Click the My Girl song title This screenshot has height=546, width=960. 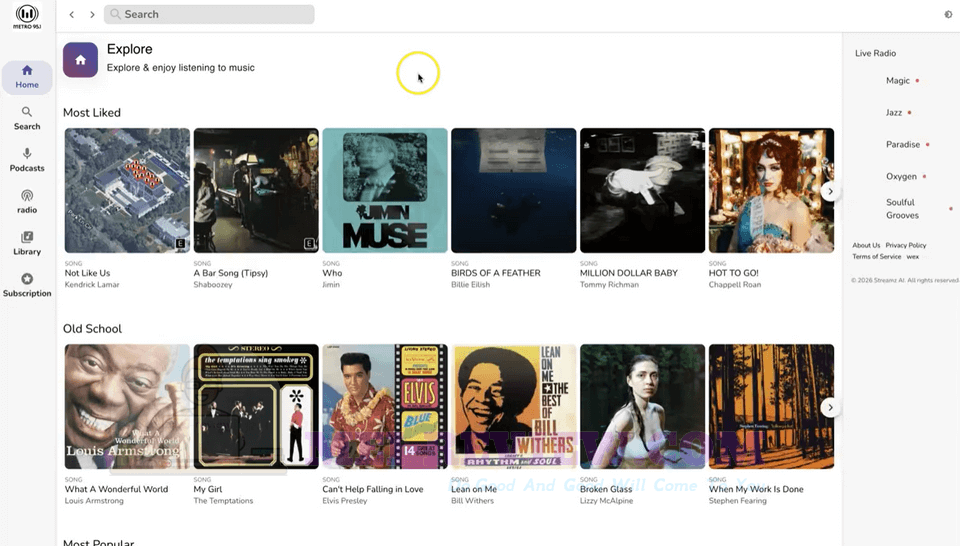click(208, 489)
